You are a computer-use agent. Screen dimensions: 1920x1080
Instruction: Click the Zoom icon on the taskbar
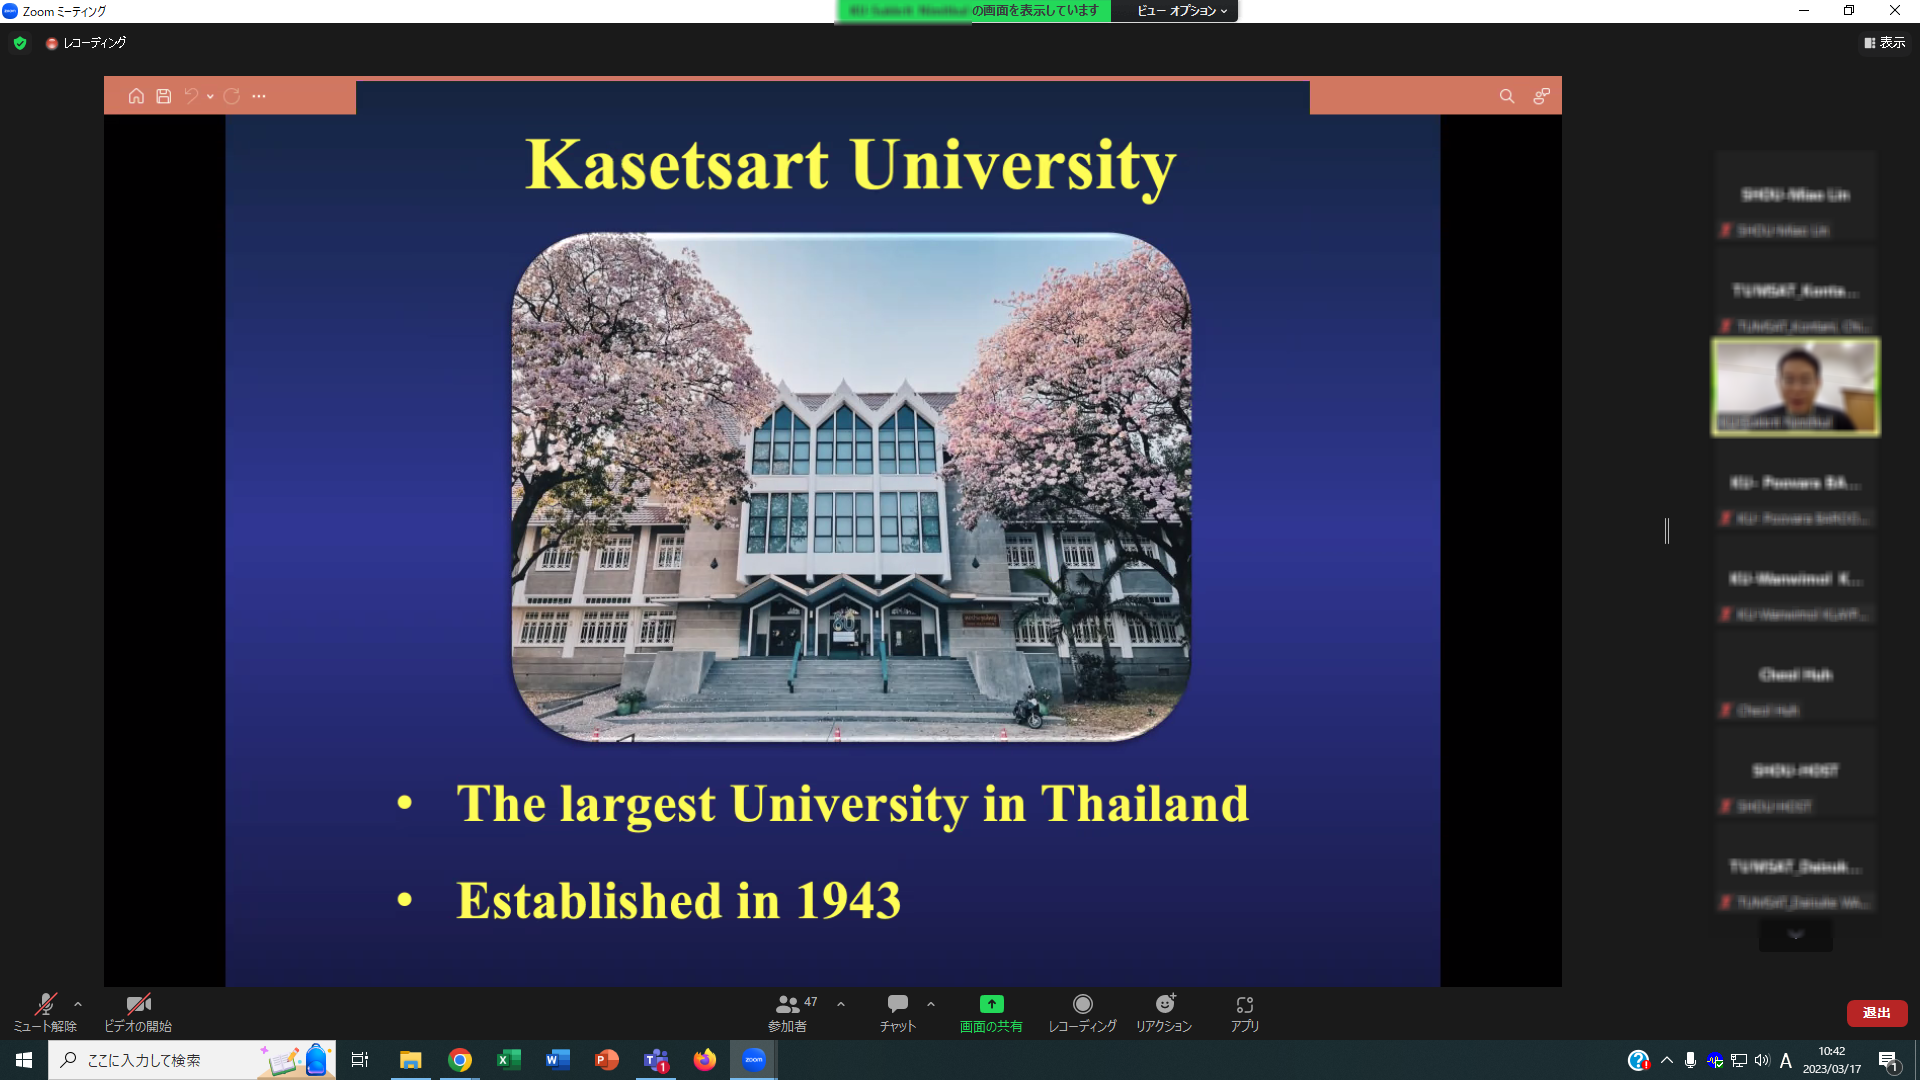(754, 1060)
